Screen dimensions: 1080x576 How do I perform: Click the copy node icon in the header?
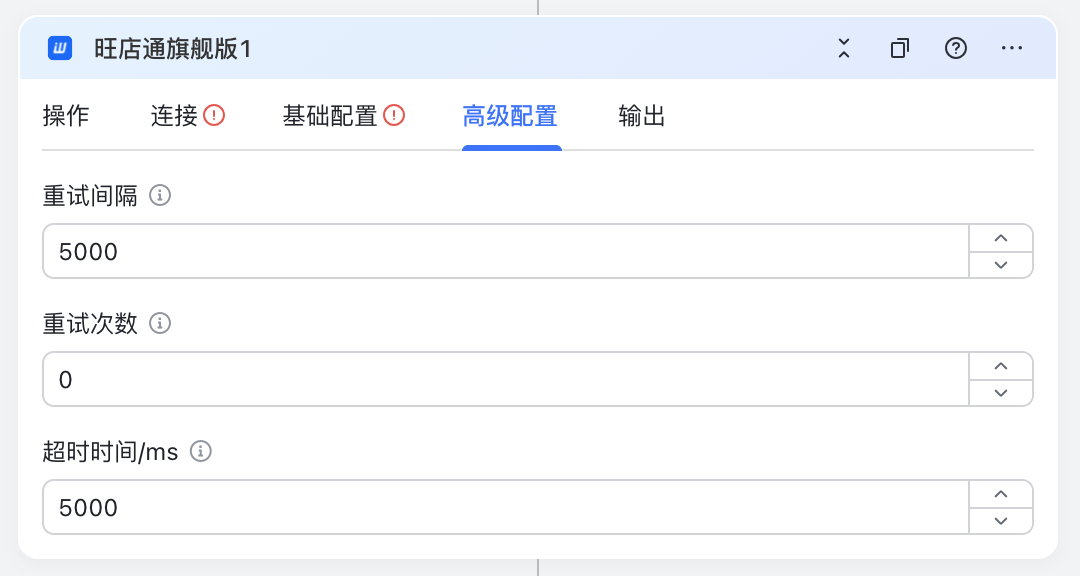tap(900, 48)
